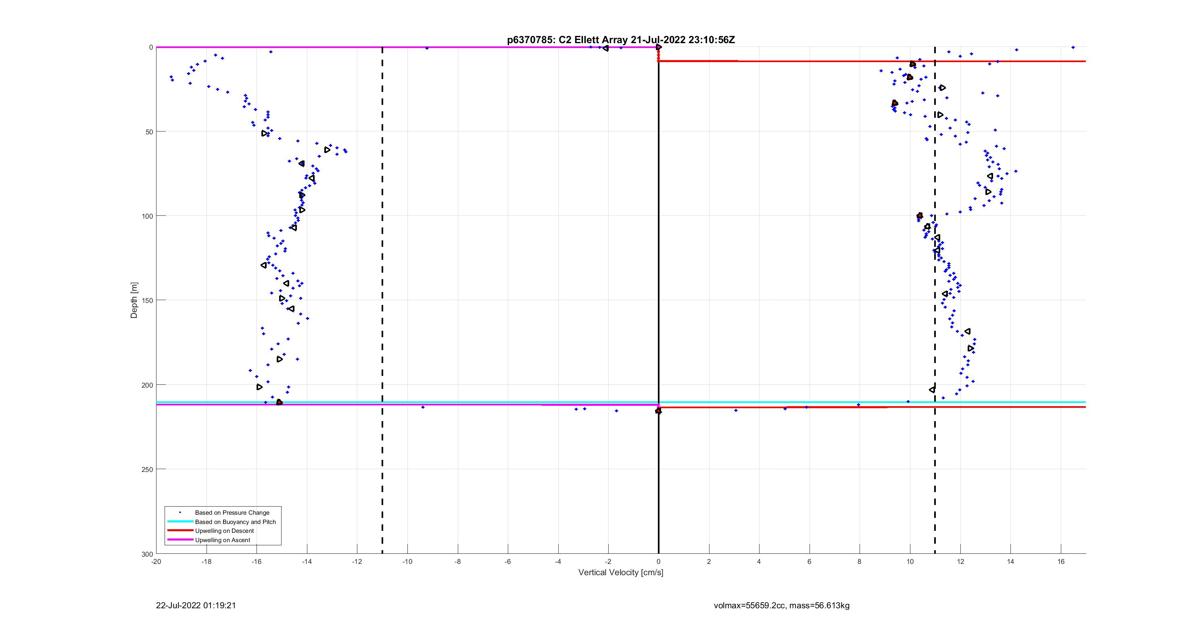Click the solid black vertical line at zero velocity
The height and width of the screenshot is (622, 1200).
tap(659, 300)
